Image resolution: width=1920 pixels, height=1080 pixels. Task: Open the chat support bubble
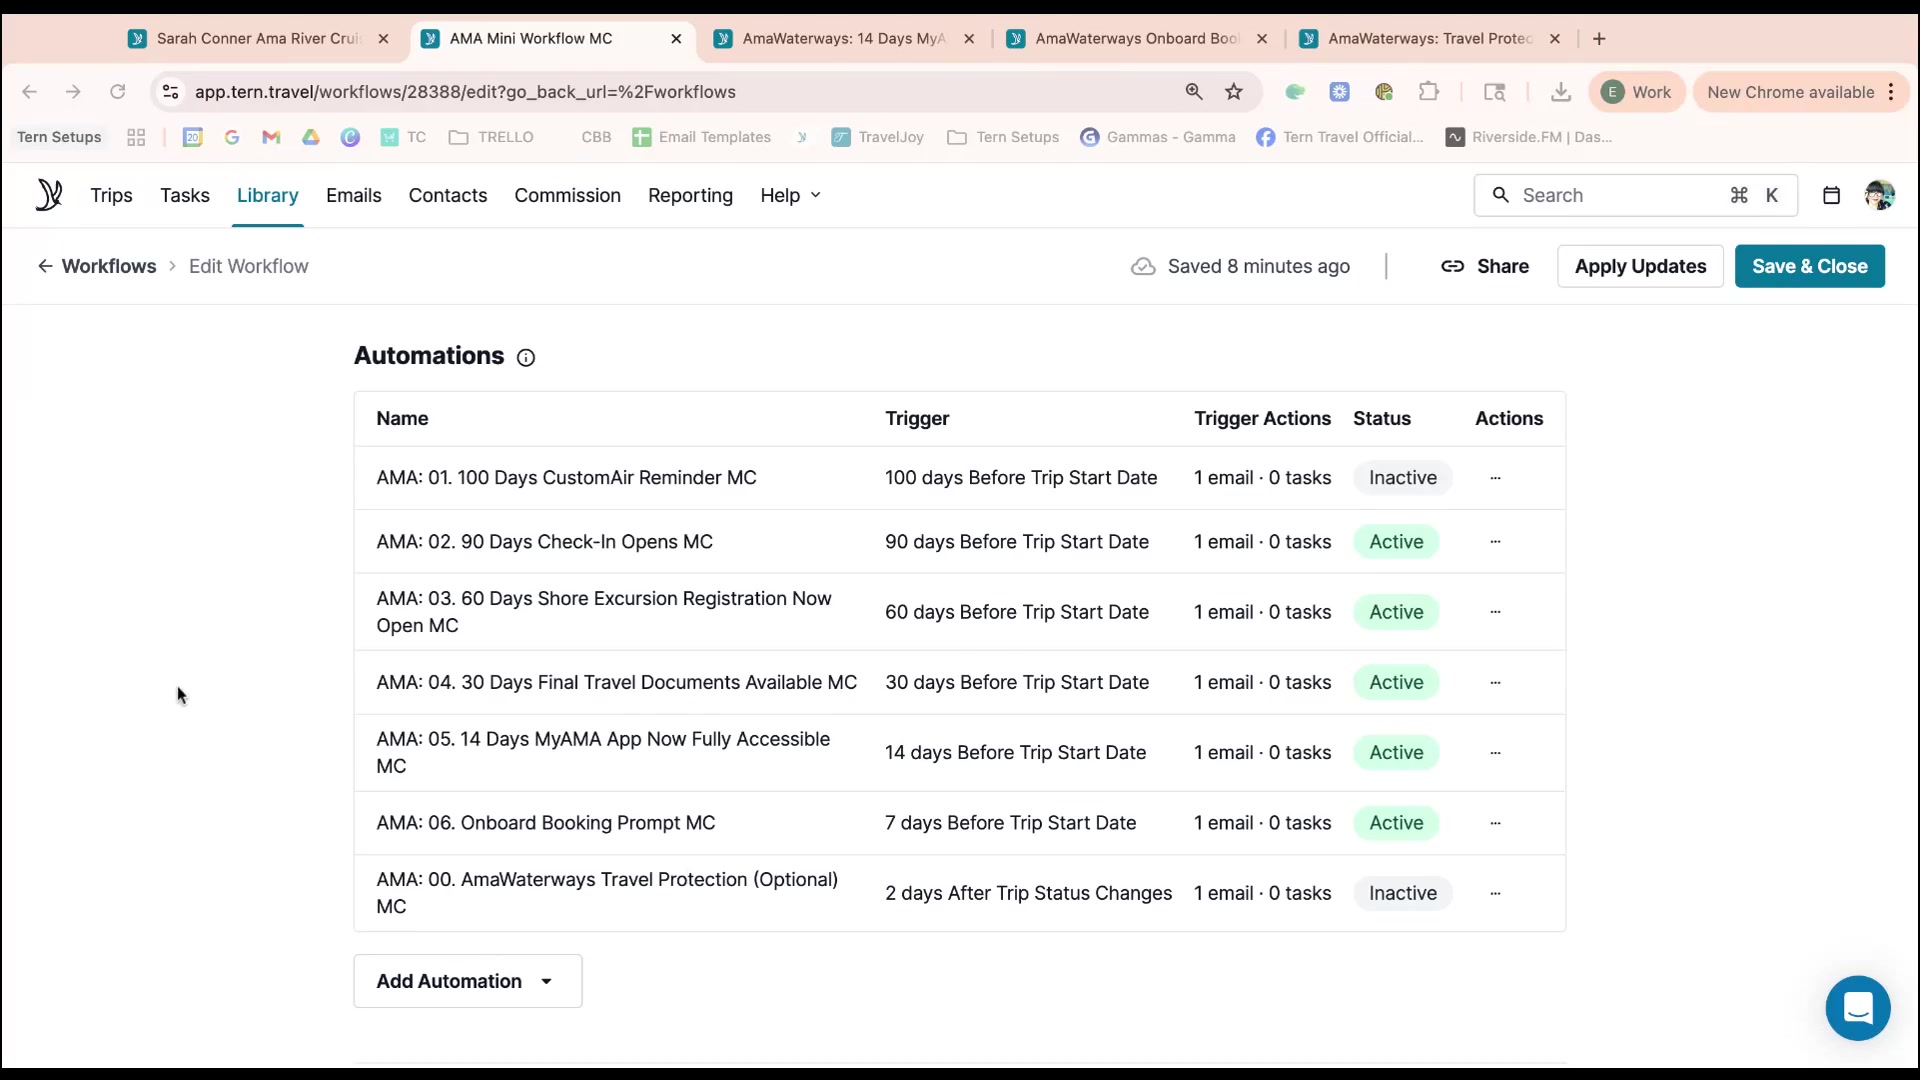pos(1857,1008)
